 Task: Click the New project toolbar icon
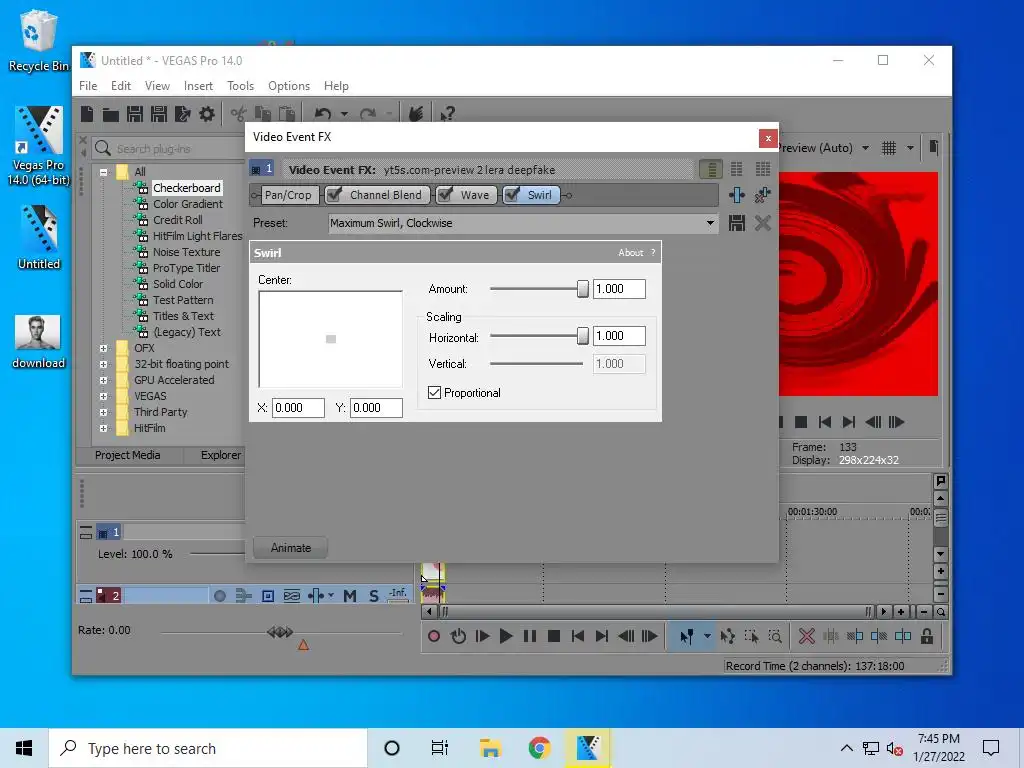coord(87,114)
